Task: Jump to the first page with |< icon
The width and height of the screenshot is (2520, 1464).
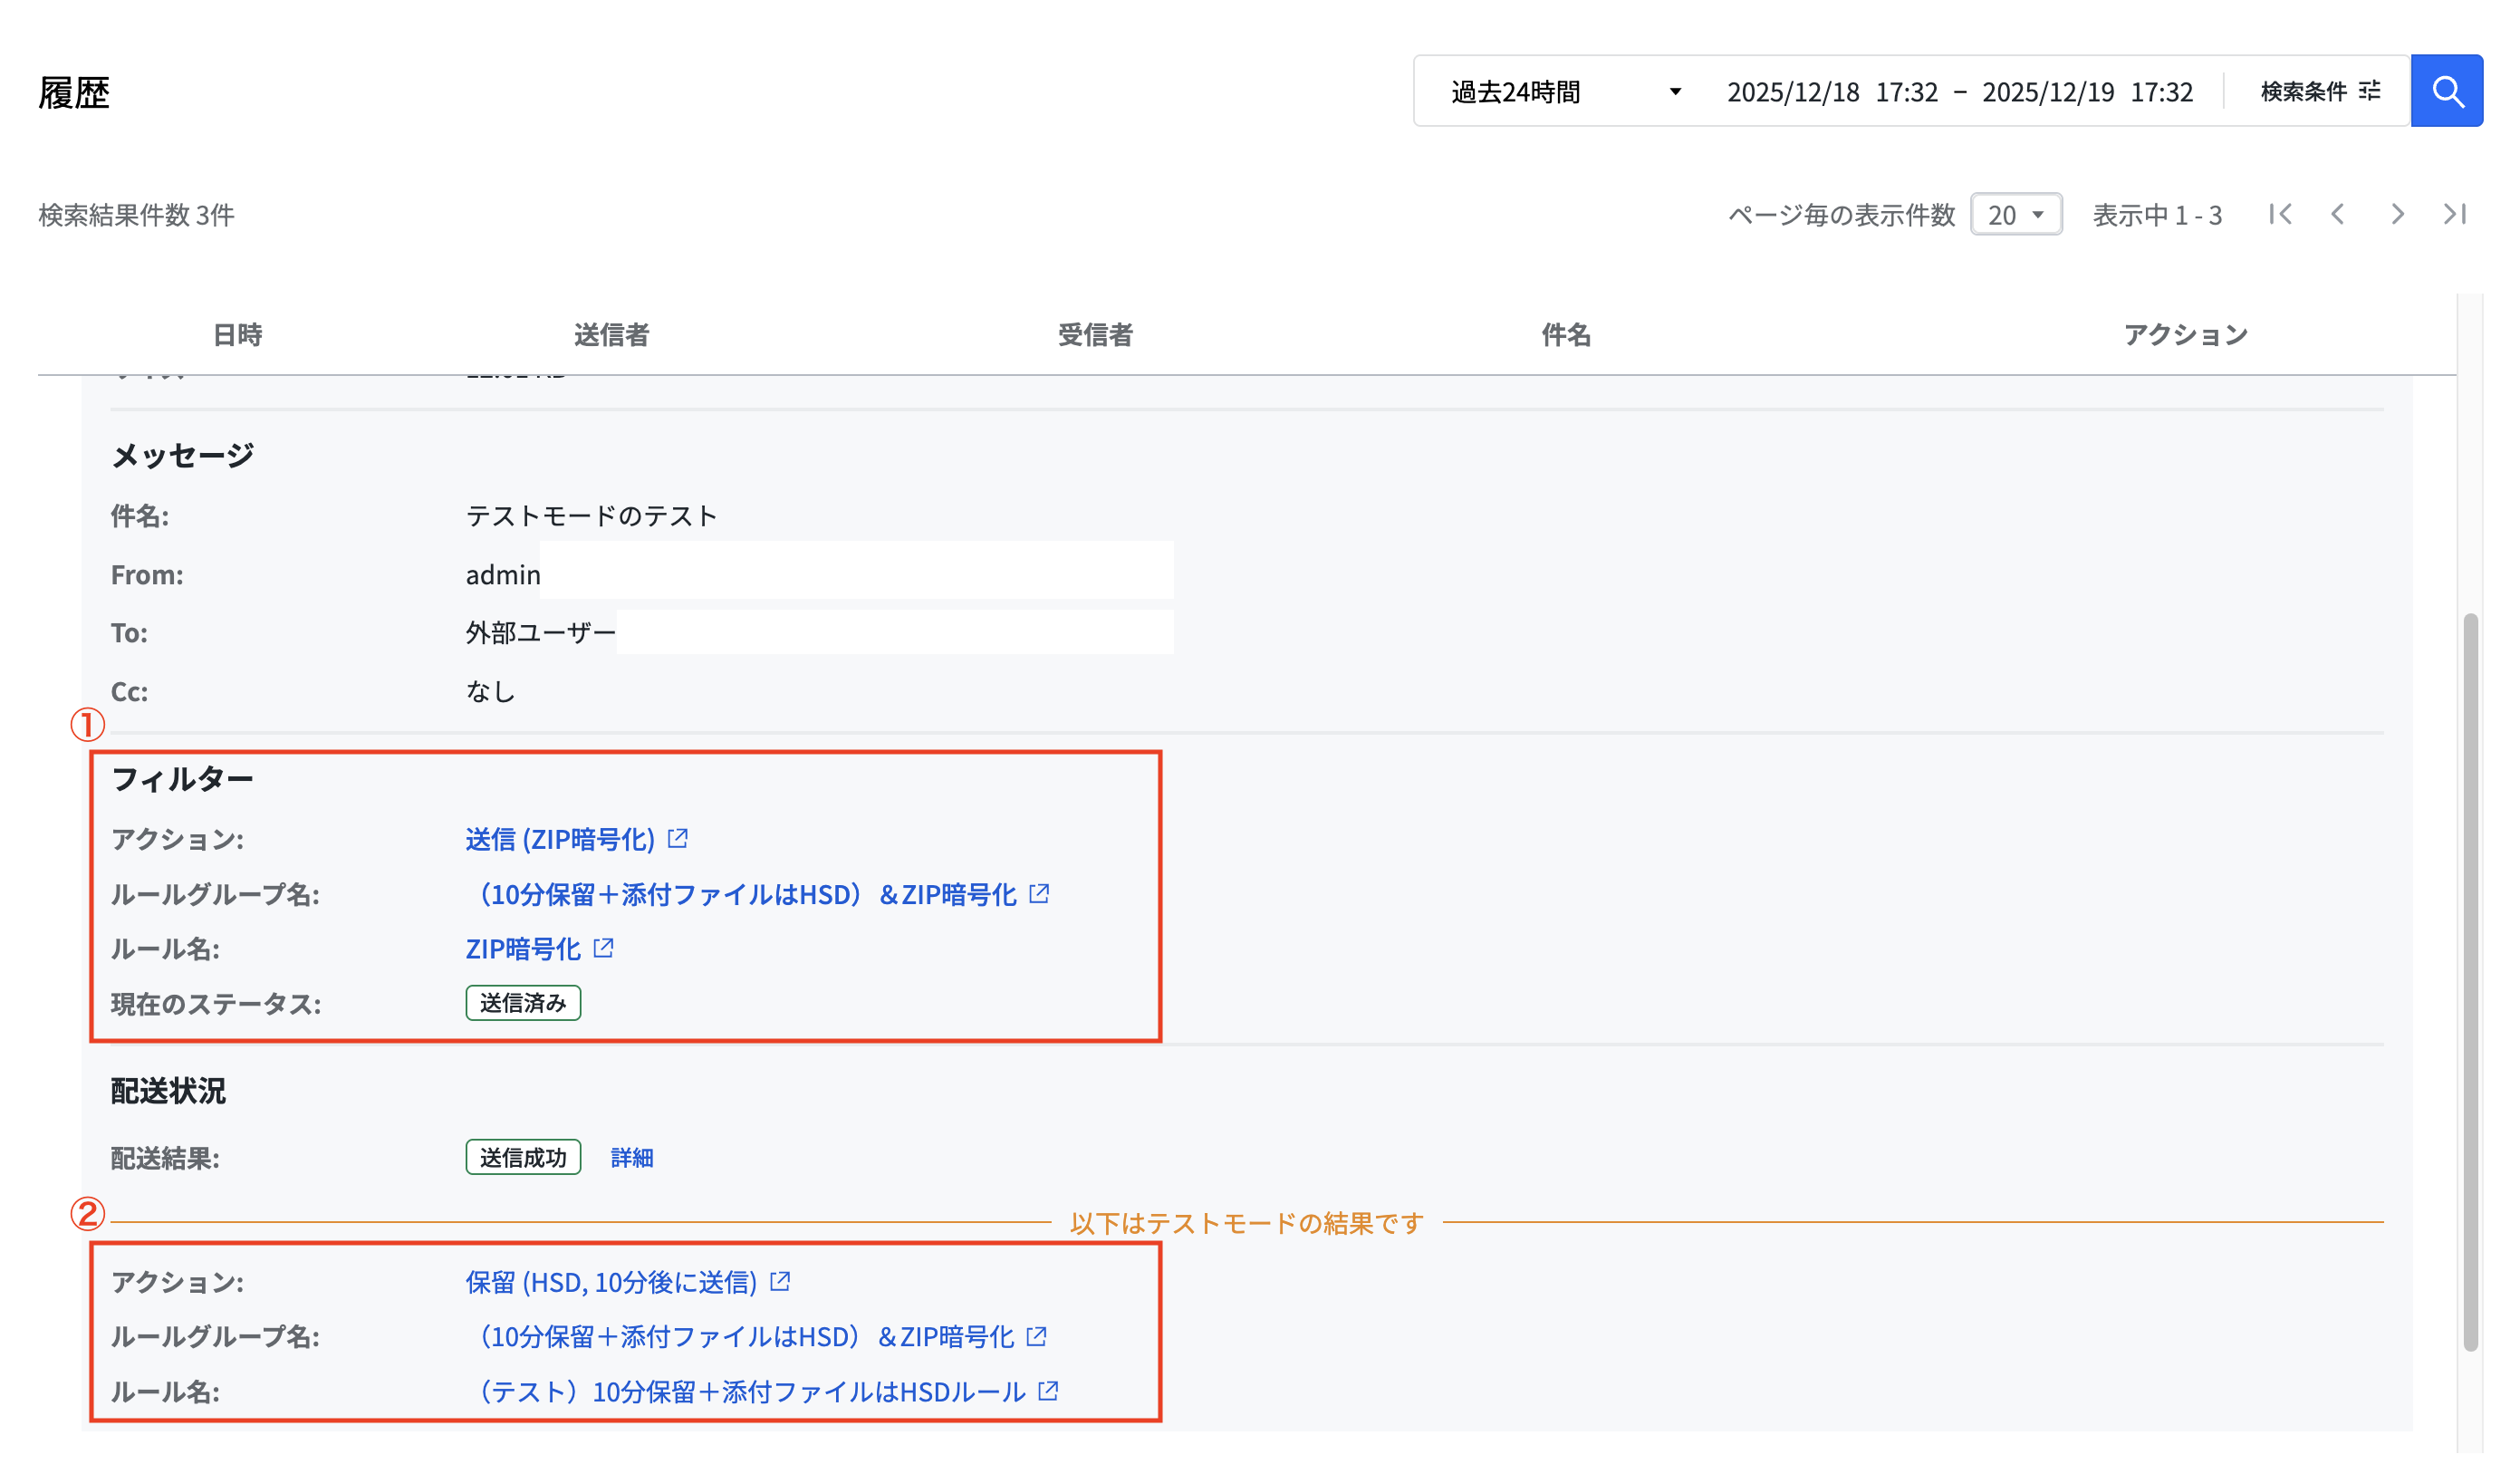Action: click(x=2281, y=214)
